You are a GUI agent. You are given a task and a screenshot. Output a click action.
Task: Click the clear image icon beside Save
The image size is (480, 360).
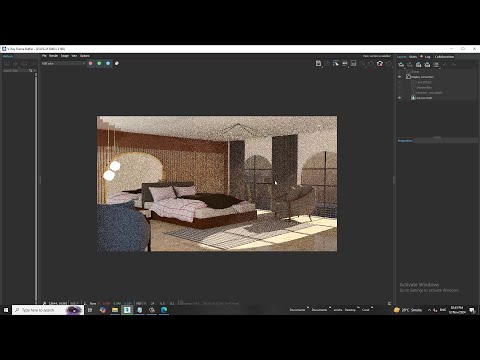(x=327, y=63)
